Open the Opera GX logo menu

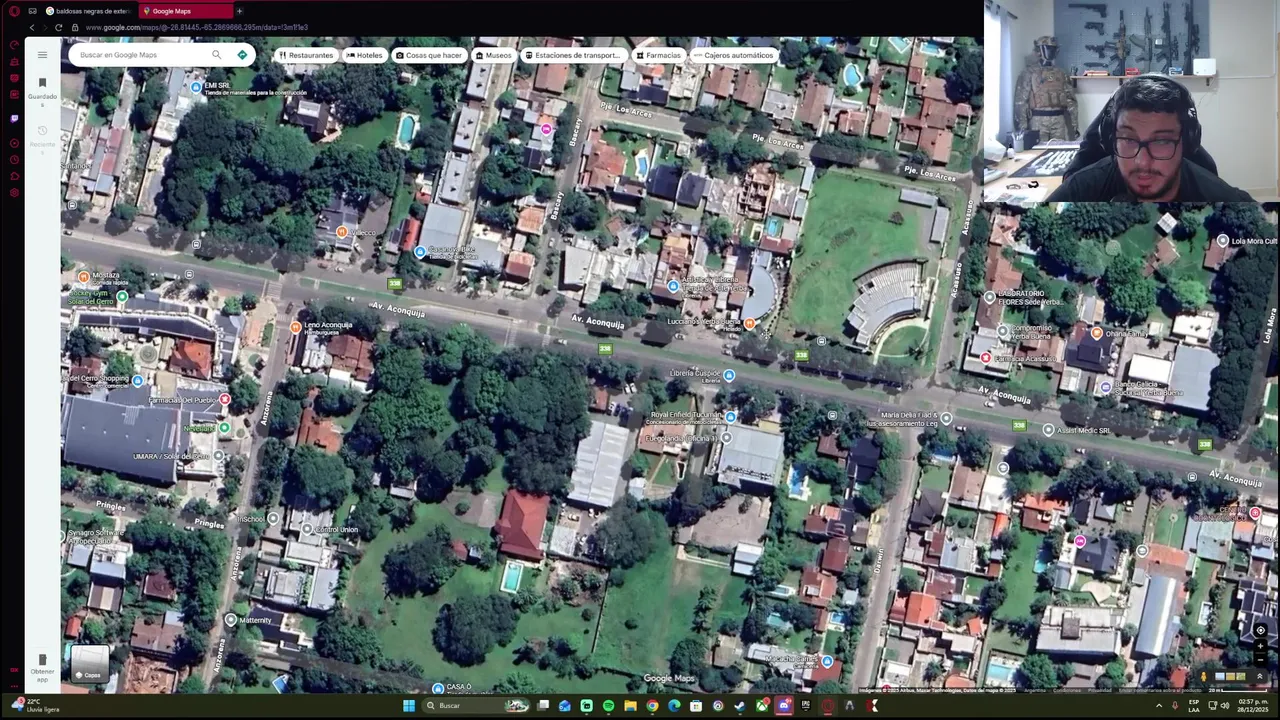[x=14, y=11]
